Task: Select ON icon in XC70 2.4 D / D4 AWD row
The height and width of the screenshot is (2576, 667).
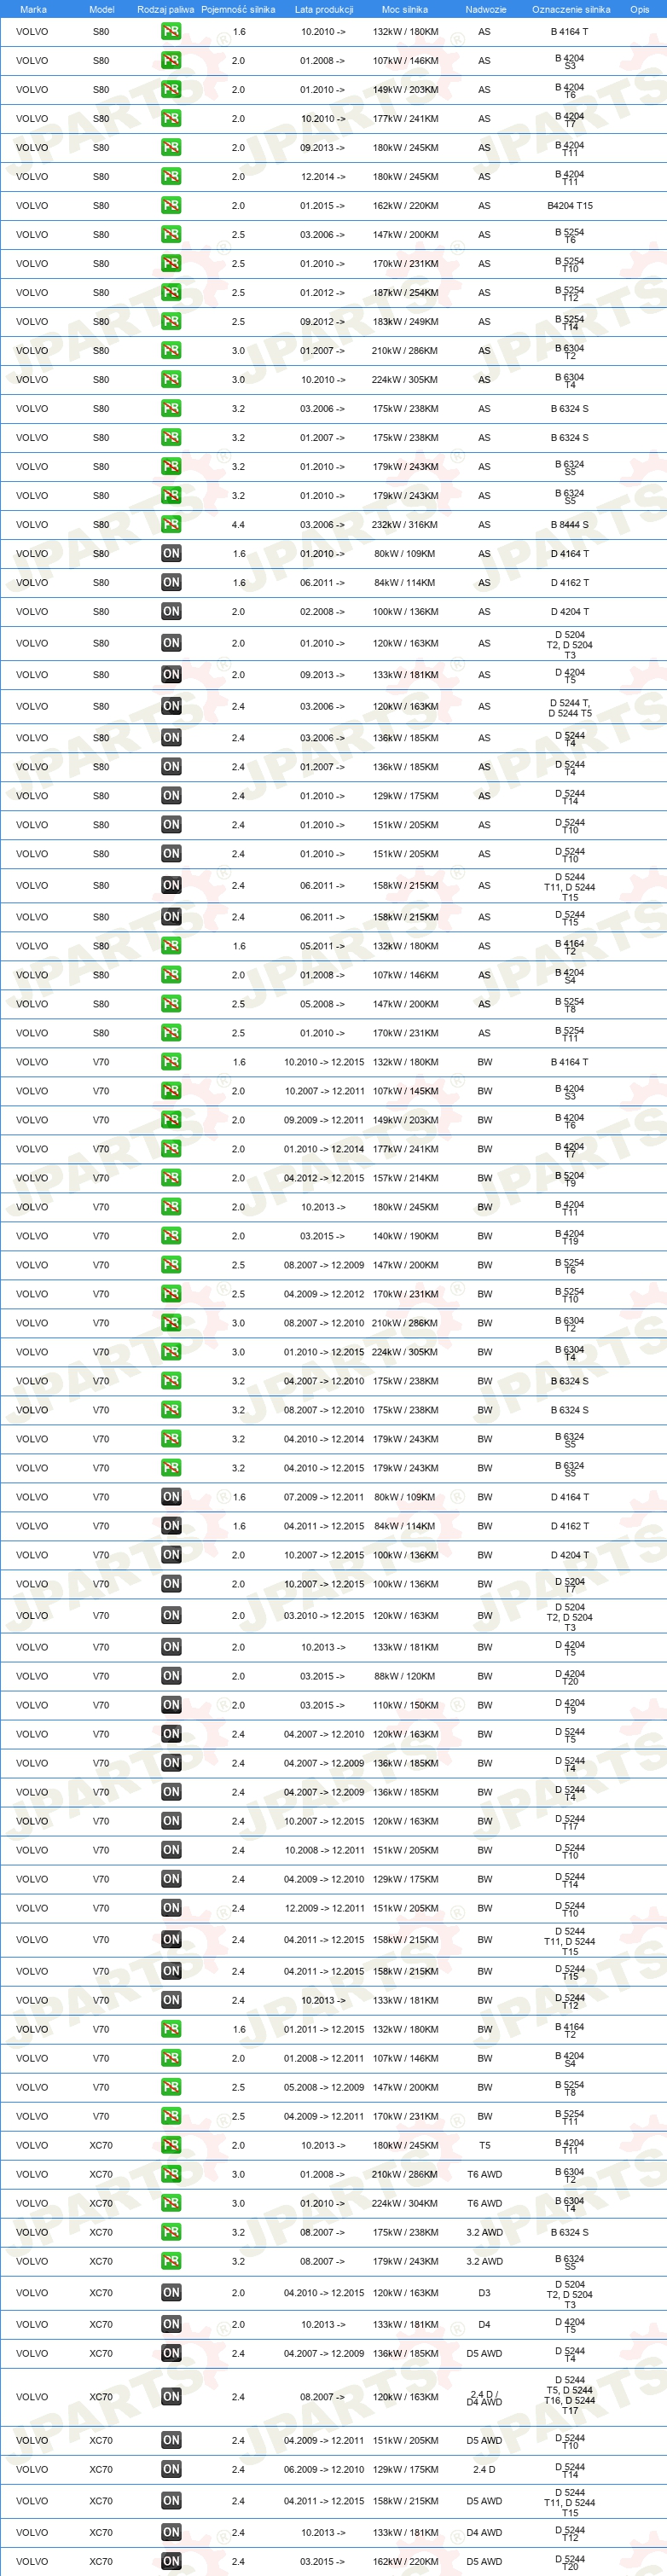Action: (x=171, y=2396)
